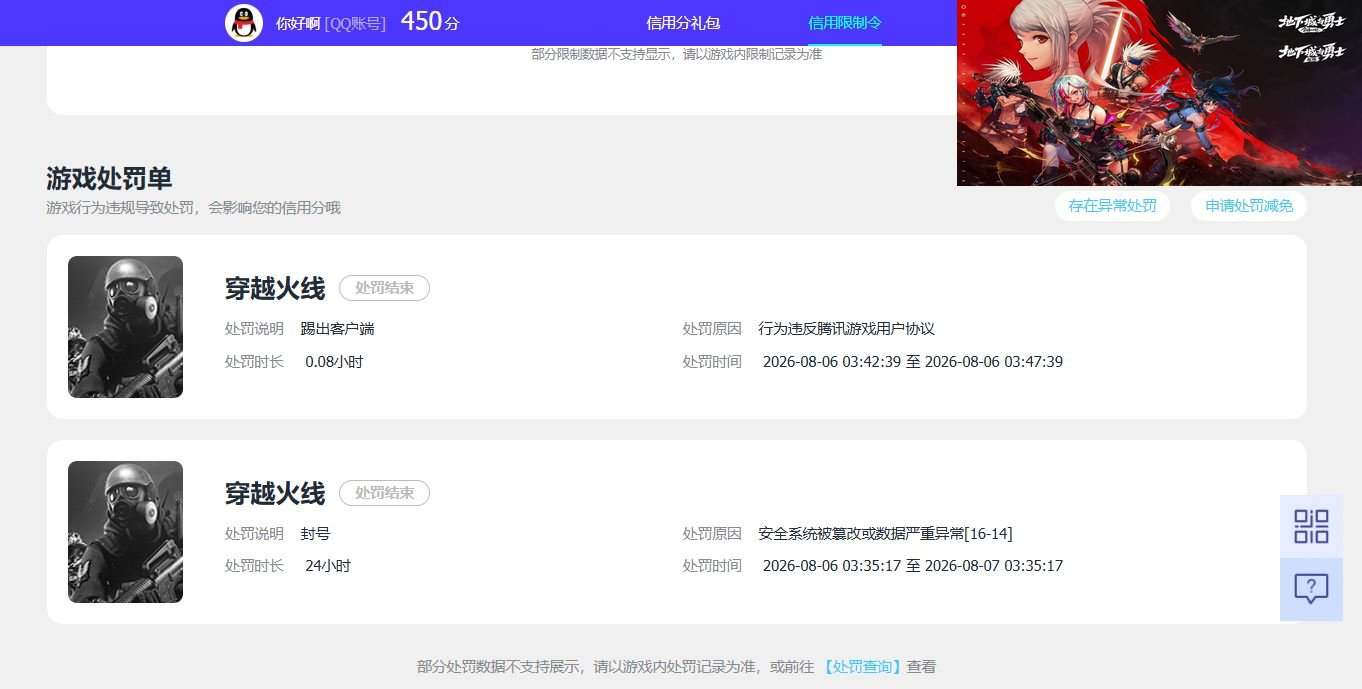This screenshot has width=1362, height=689.
Task: Click the 你好啊 username text
Action: click(x=298, y=23)
